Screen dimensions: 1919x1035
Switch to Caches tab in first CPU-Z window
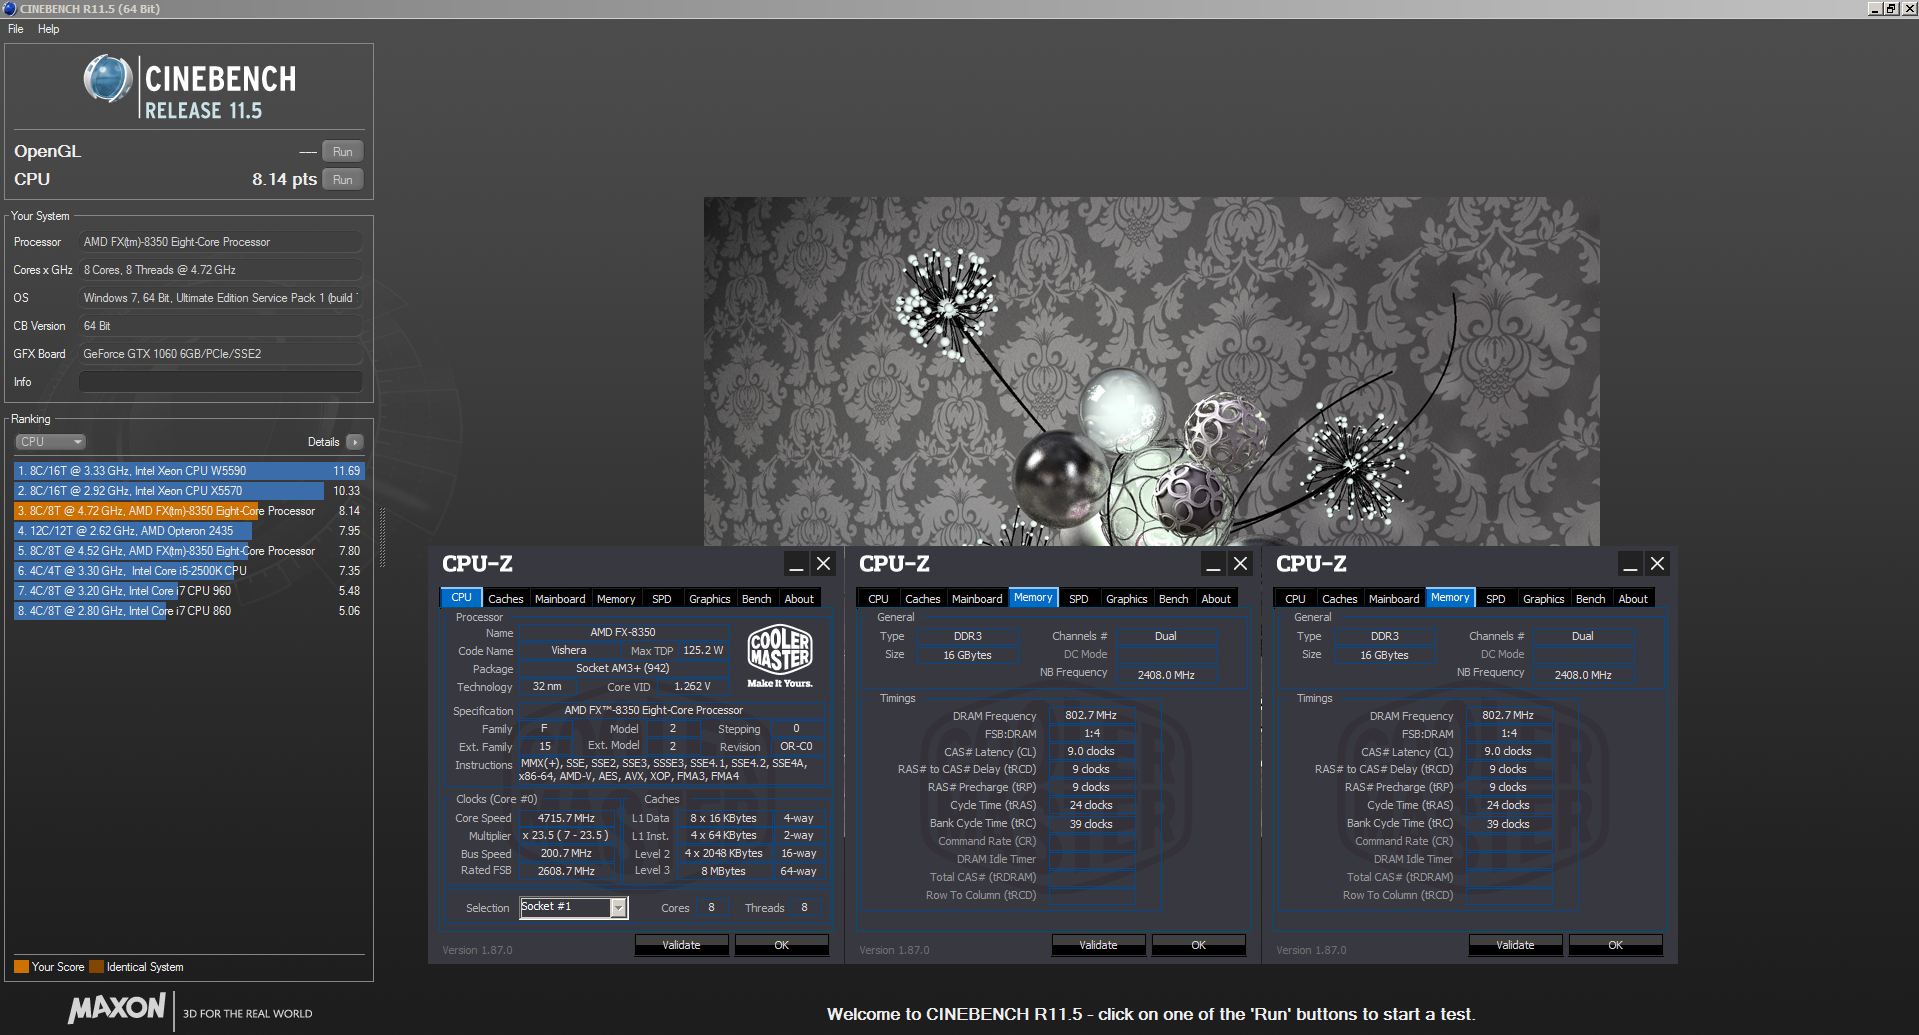pyautogui.click(x=506, y=599)
